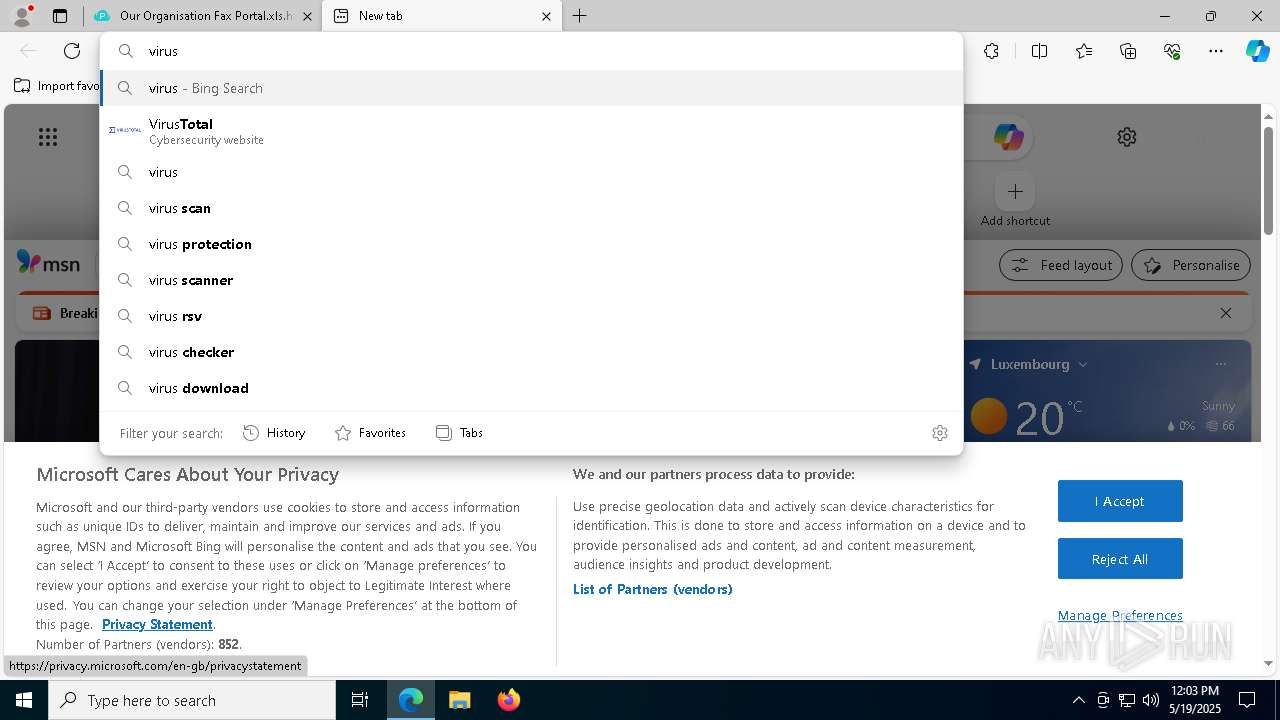
Task: Pick the 'virus protection' suggestion
Action: click(x=531, y=244)
